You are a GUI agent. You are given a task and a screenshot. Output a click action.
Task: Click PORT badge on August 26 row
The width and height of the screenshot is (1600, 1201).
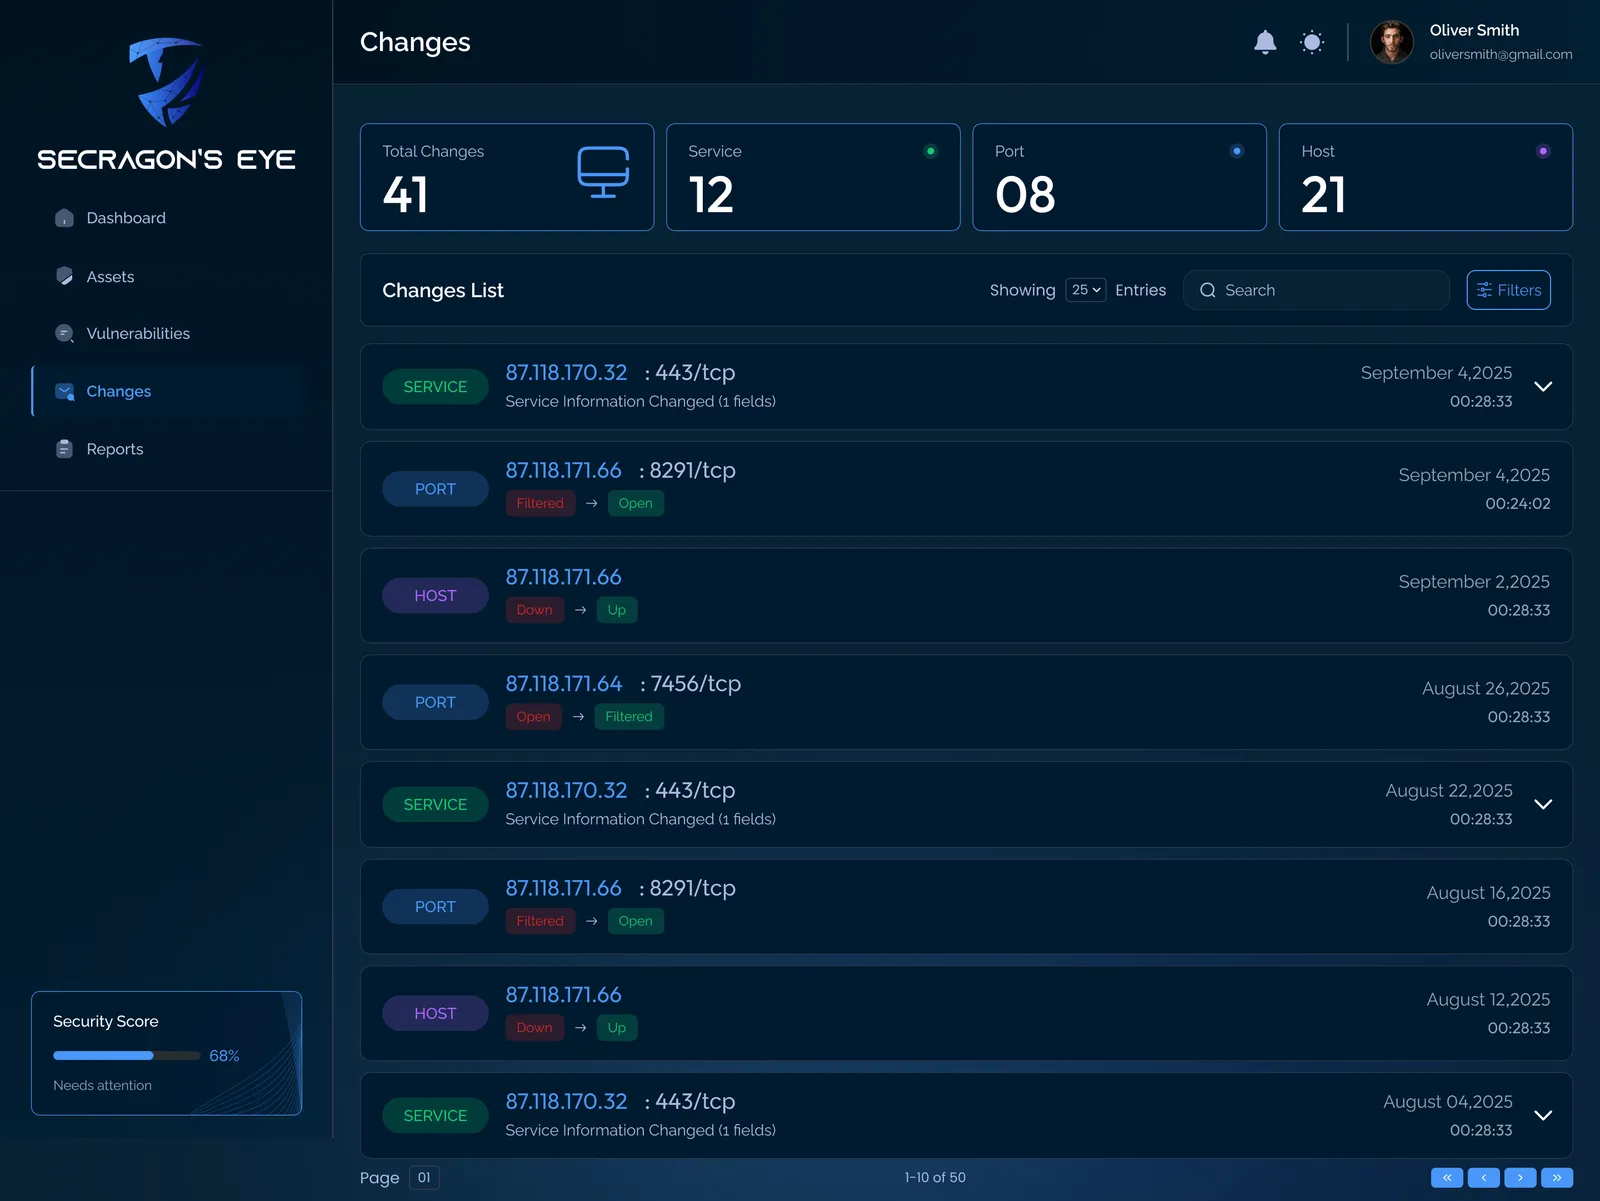pos(435,703)
